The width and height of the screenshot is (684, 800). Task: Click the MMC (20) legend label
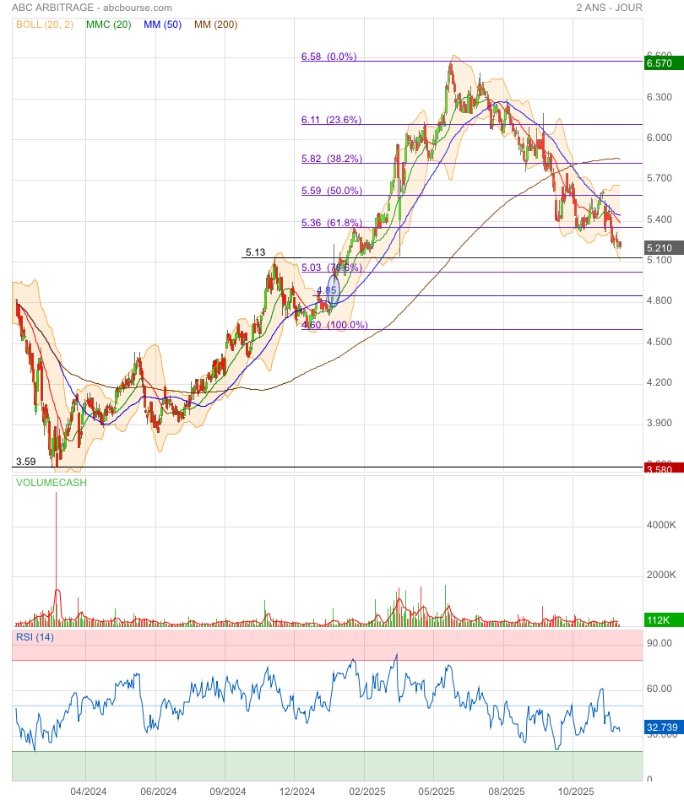tap(109, 24)
